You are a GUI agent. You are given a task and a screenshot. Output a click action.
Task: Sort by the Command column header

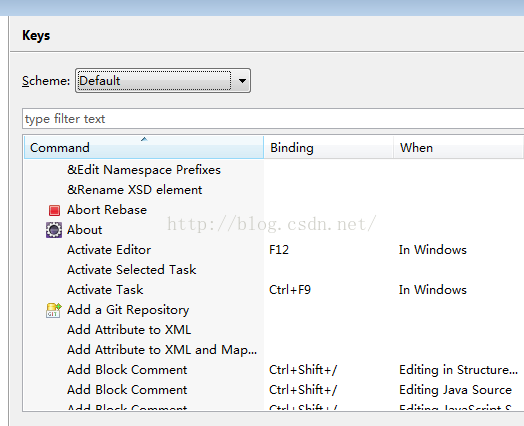tap(144, 147)
